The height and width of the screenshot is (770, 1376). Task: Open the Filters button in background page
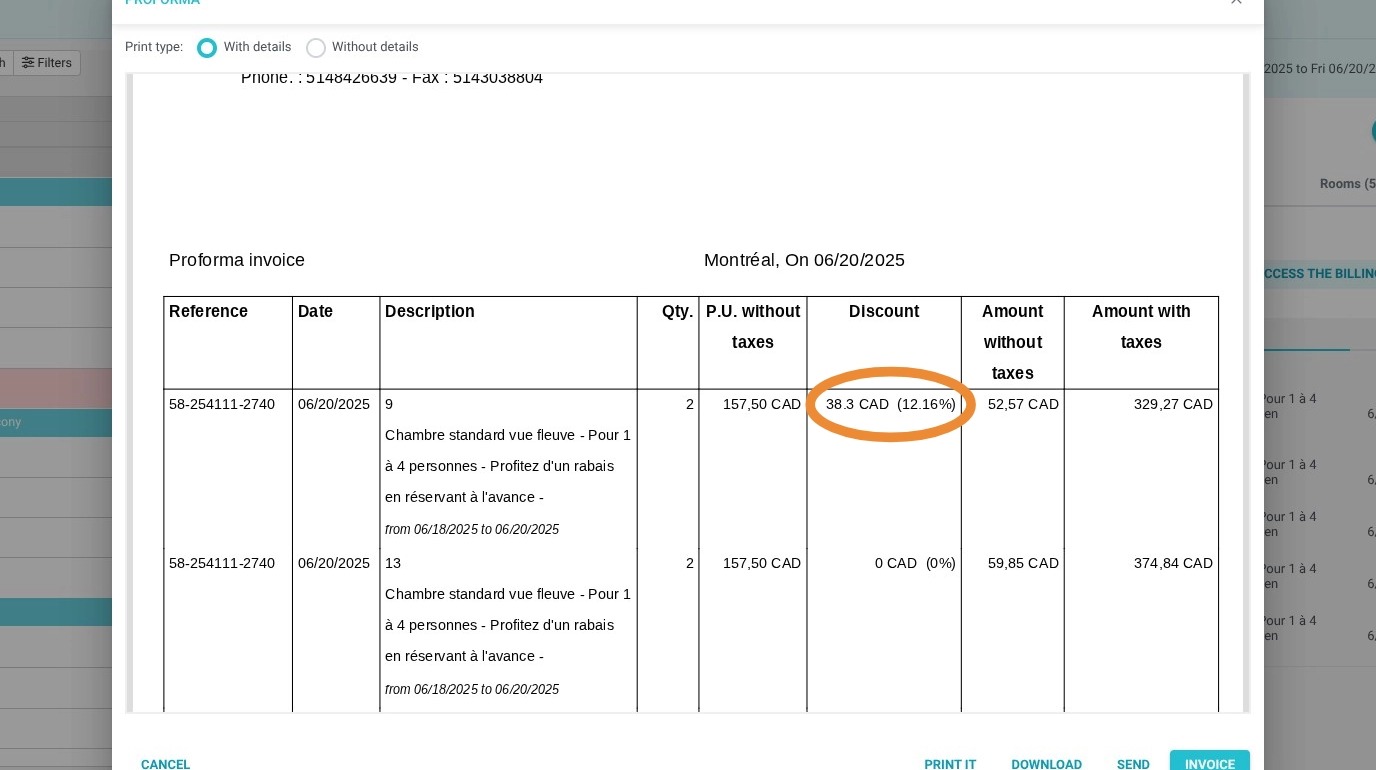pyautogui.click(x=47, y=63)
